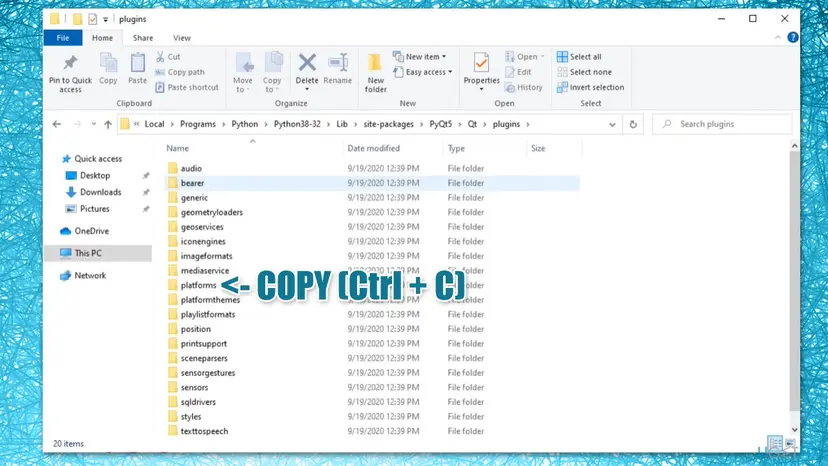Click site-packages in address path
Screen dimensions: 828x466
pos(388,124)
